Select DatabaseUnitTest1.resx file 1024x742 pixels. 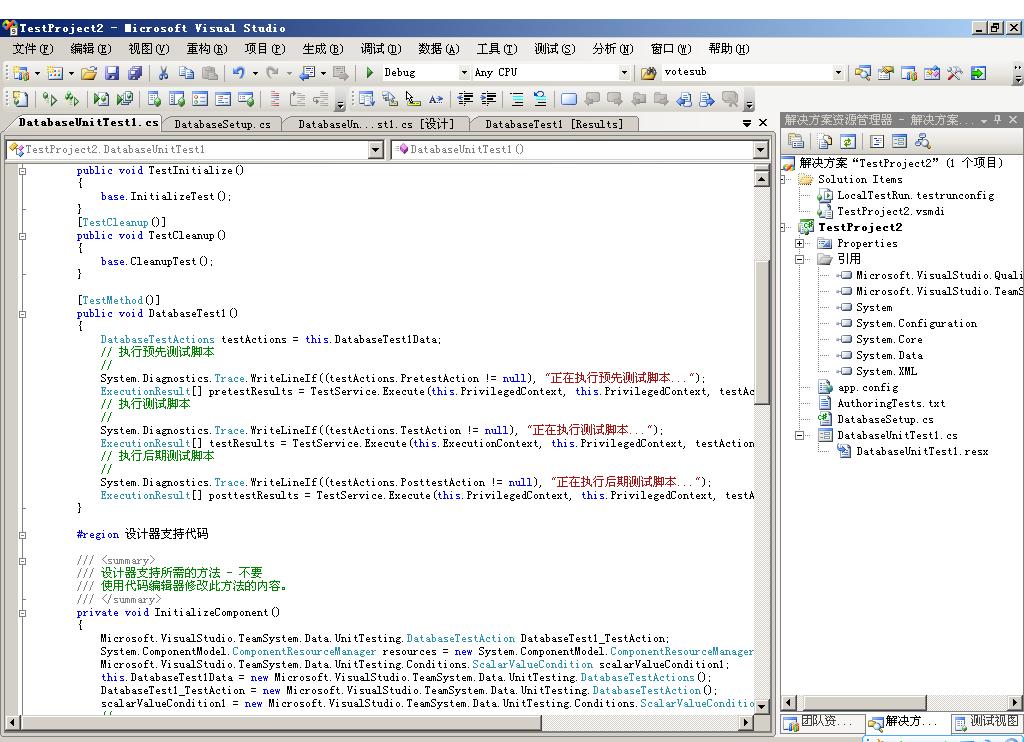[922, 451]
